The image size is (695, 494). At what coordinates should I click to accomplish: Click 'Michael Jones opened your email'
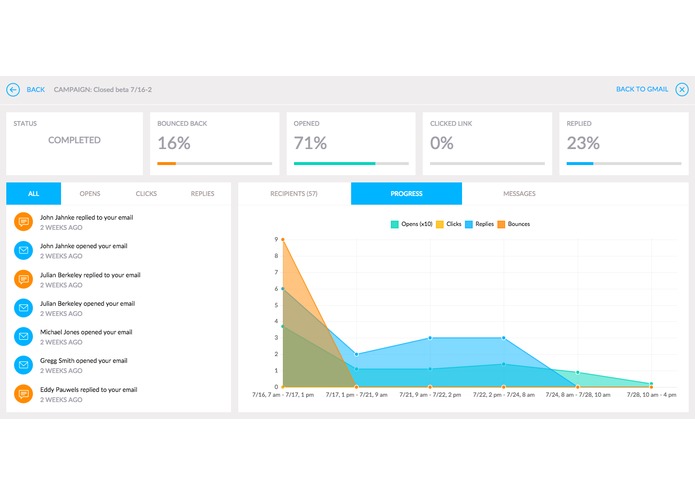click(86, 332)
